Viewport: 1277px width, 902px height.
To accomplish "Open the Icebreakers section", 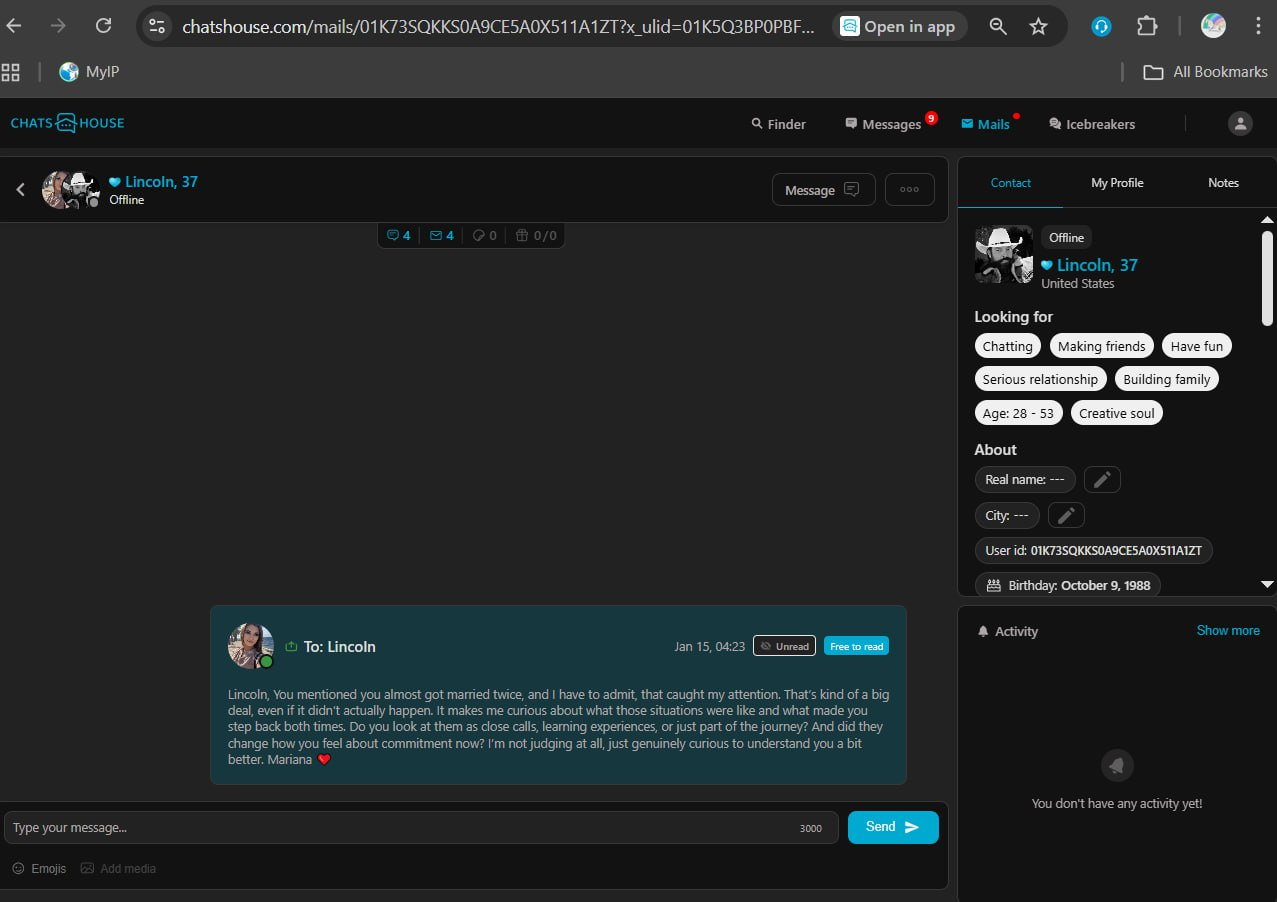I will (x=1092, y=124).
